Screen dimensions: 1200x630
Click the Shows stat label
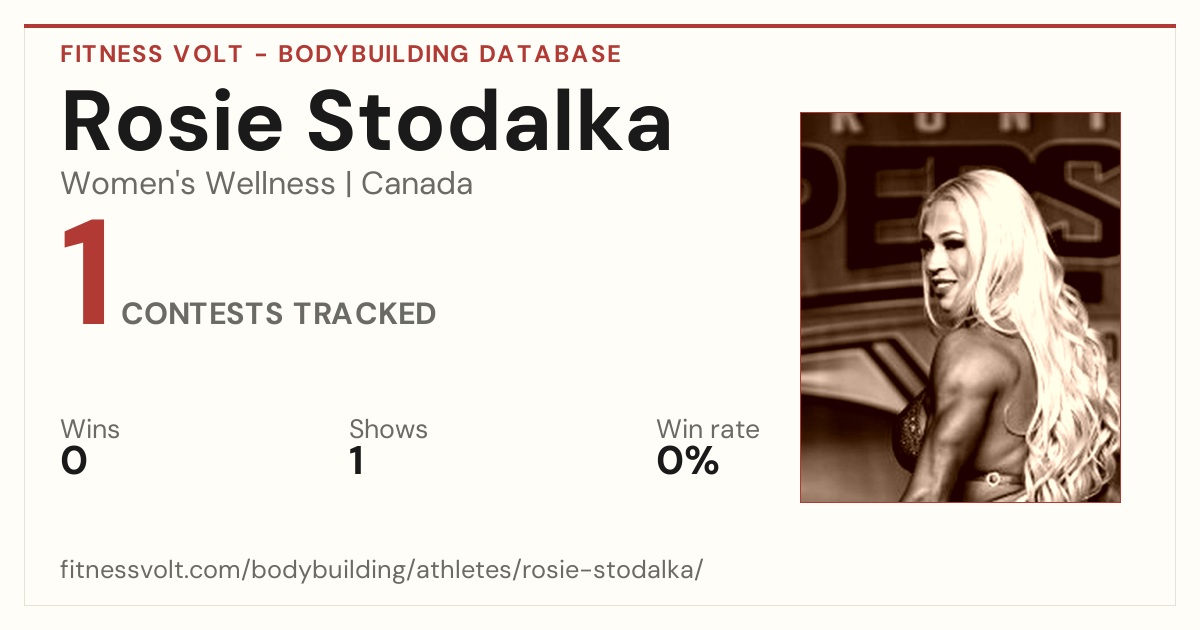[x=388, y=429]
